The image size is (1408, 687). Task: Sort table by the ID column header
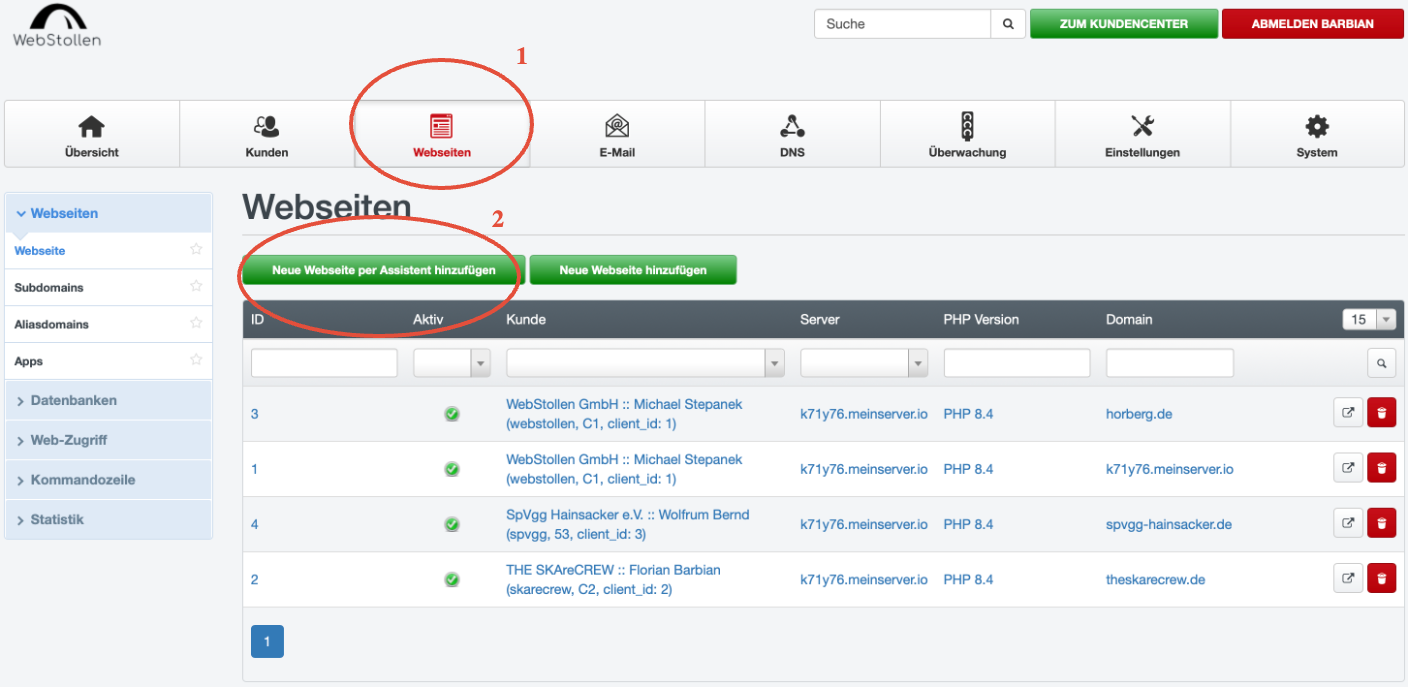coord(258,320)
